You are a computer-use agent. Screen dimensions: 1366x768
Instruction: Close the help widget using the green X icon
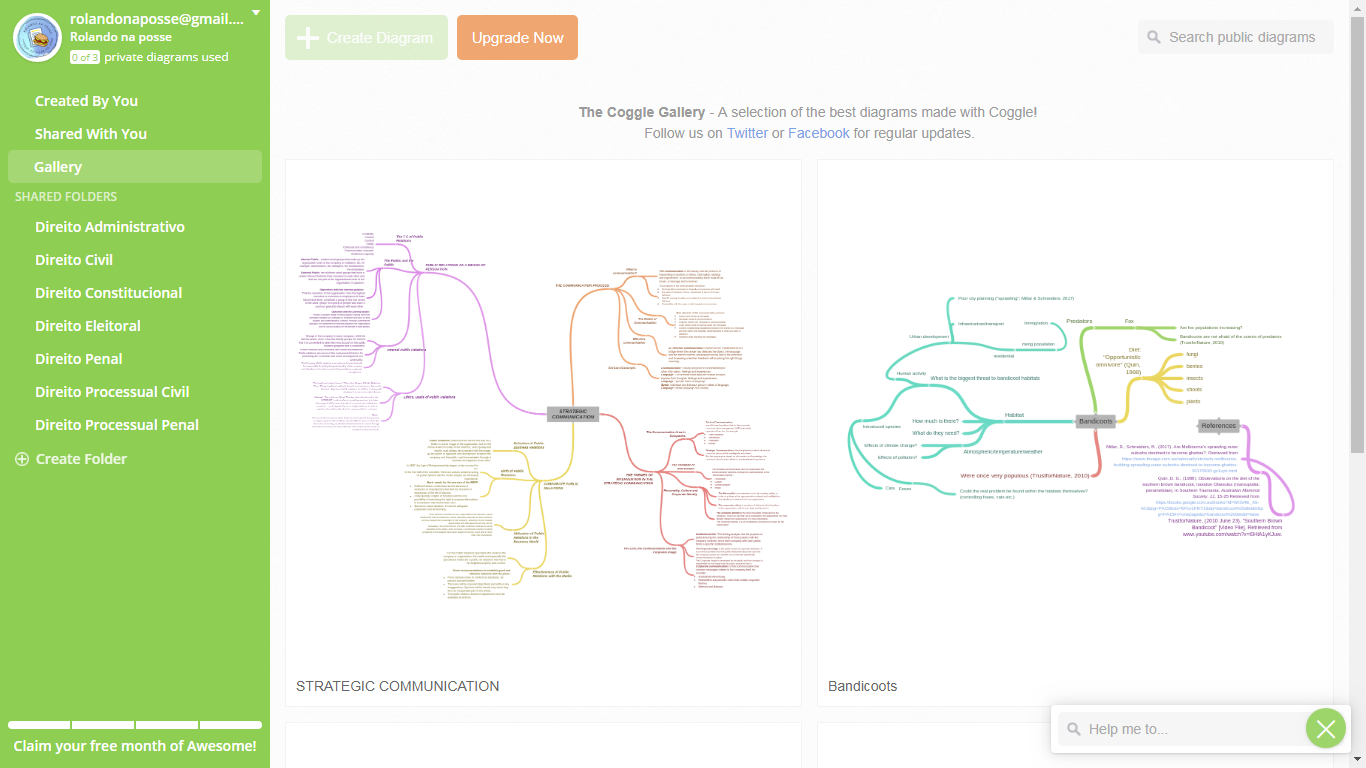point(1326,728)
